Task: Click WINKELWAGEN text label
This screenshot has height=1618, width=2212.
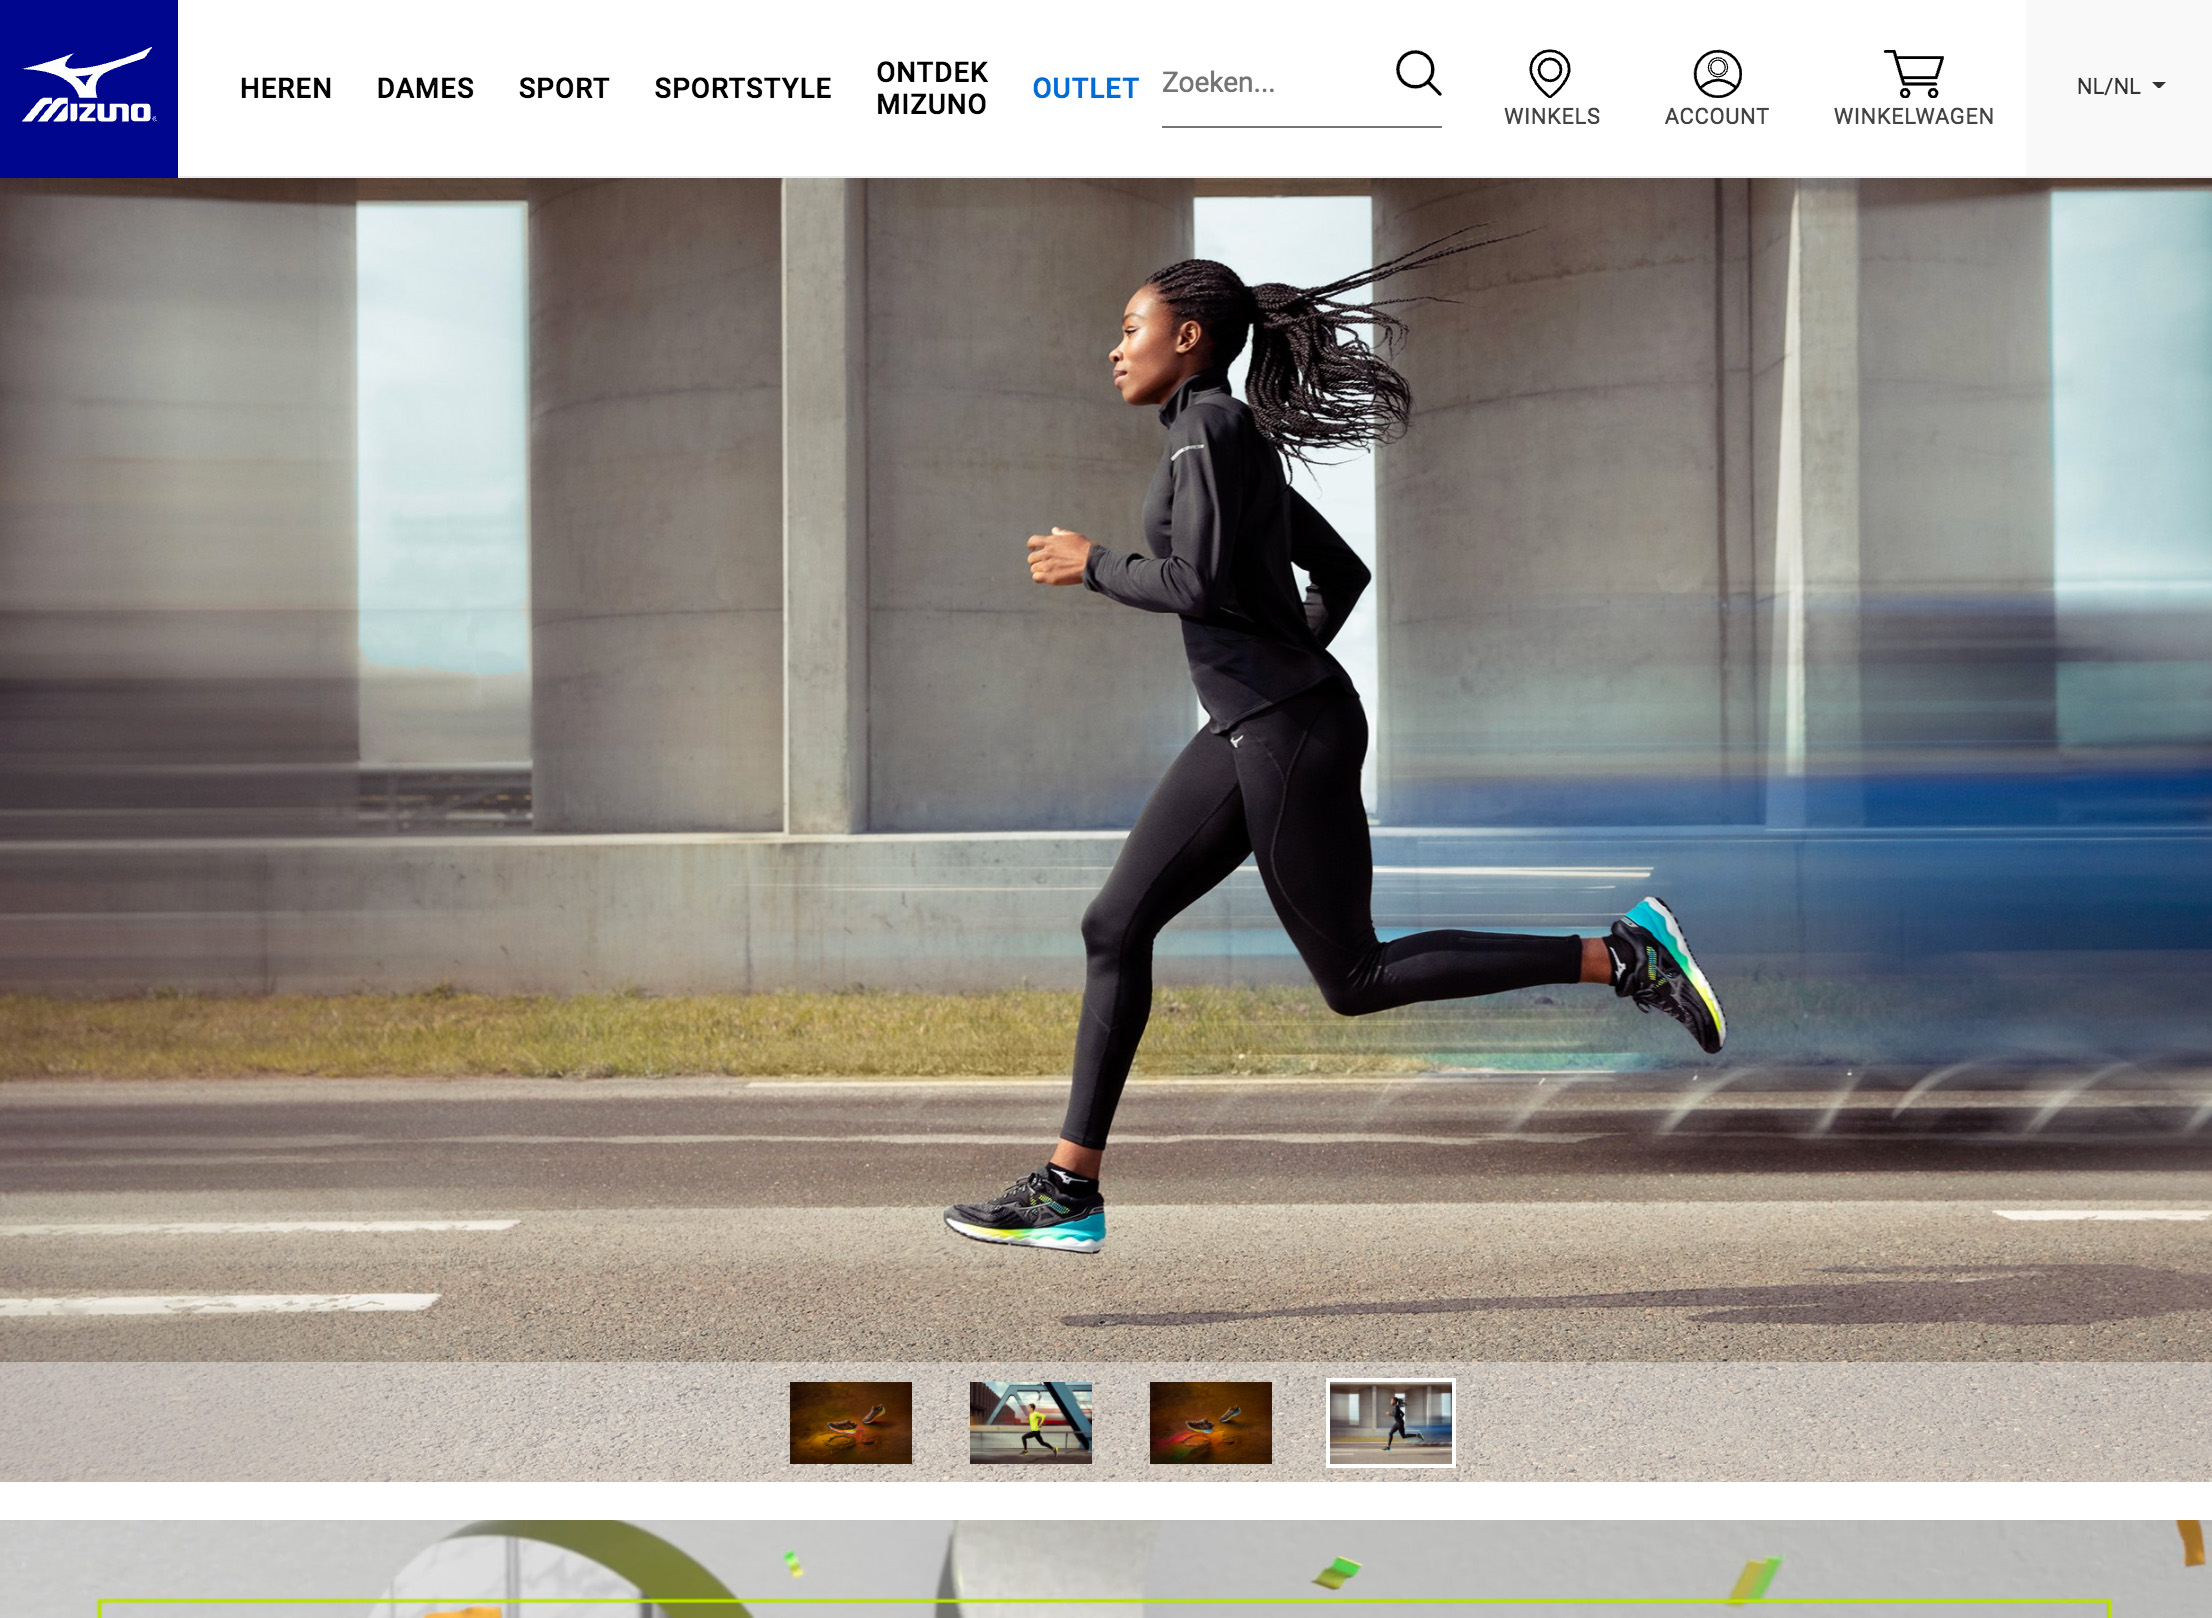Action: point(1912,116)
